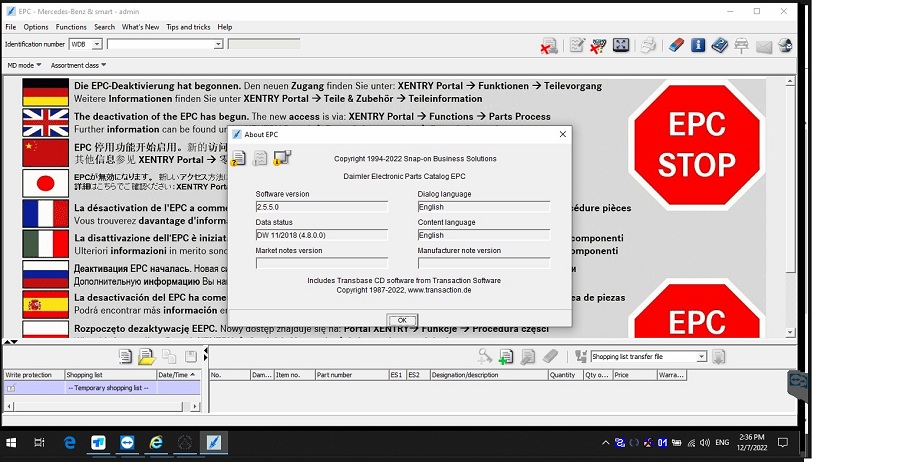Viewport: 900px width, 462px height.
Task: Toggle write protection lock on temporary shopping list
Action: pos(11,388)
